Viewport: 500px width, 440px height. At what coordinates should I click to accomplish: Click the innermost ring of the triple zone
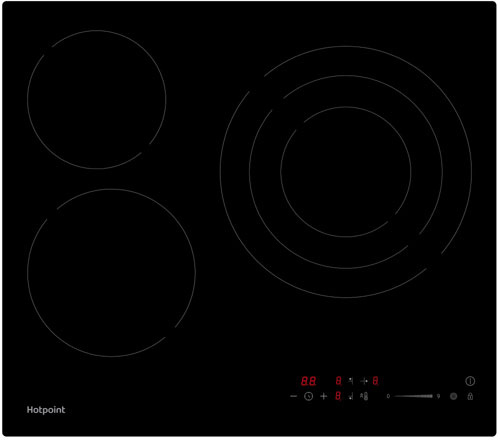346,172
